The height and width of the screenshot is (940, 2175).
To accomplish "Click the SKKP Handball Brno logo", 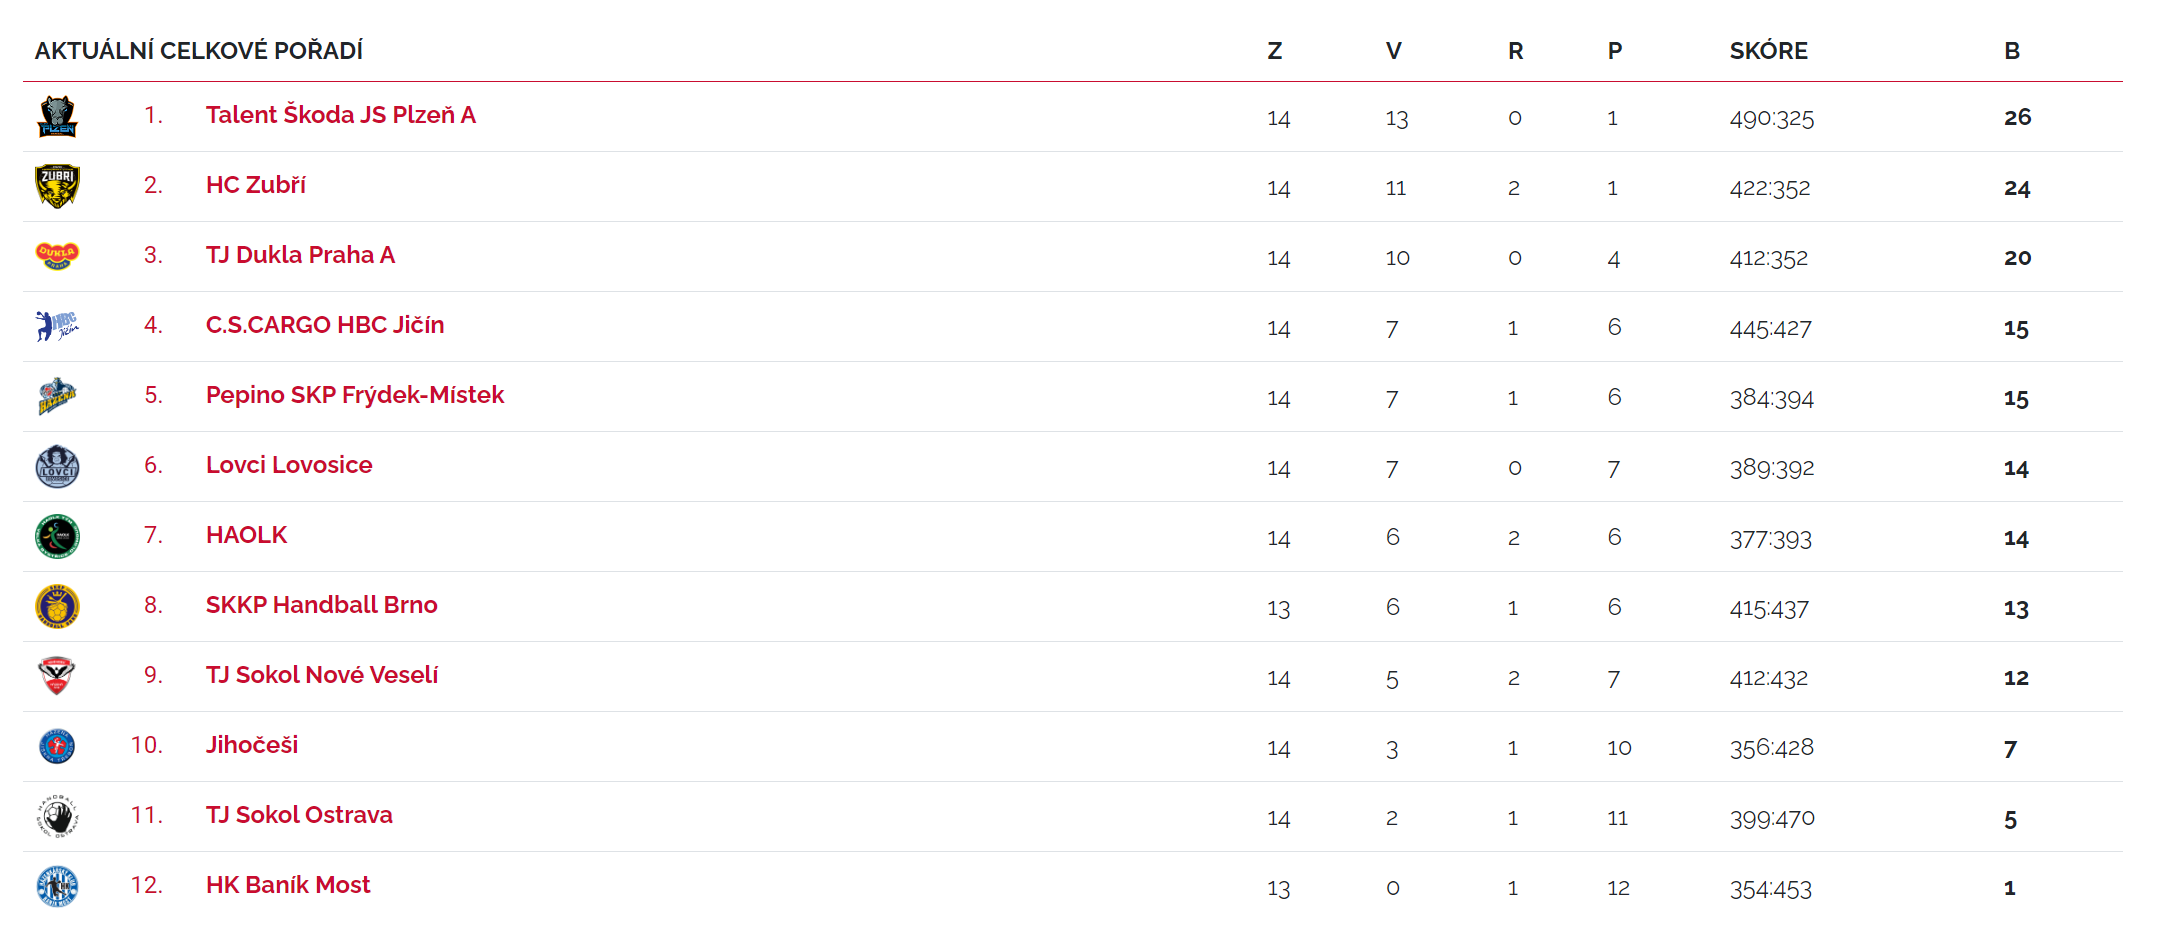I will (57, 607).
